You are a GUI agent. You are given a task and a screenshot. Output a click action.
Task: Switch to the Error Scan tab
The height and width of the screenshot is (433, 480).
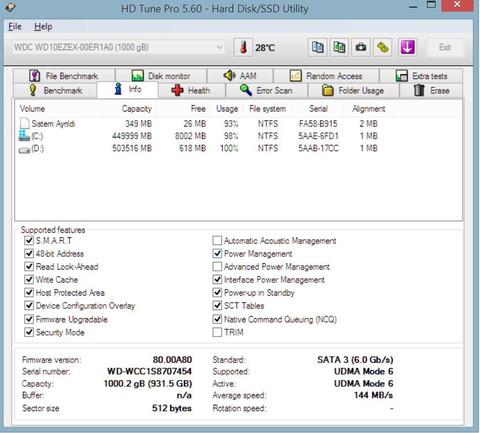(x=266, y=90)
